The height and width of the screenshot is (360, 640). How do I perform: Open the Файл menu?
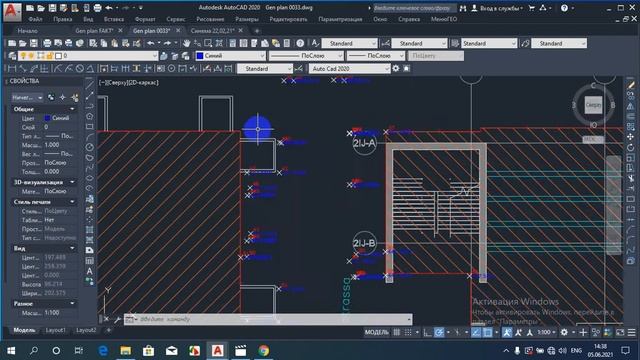click(36, 19)
